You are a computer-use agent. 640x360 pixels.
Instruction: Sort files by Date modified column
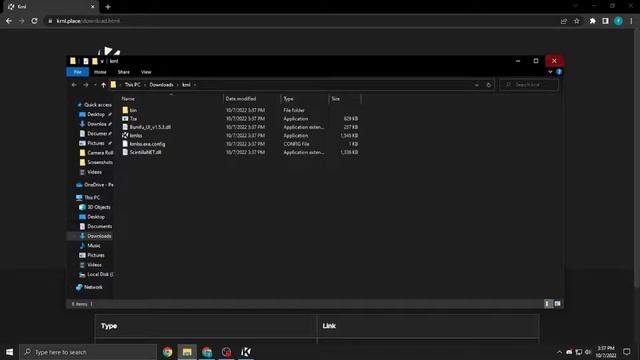point(251,99)
